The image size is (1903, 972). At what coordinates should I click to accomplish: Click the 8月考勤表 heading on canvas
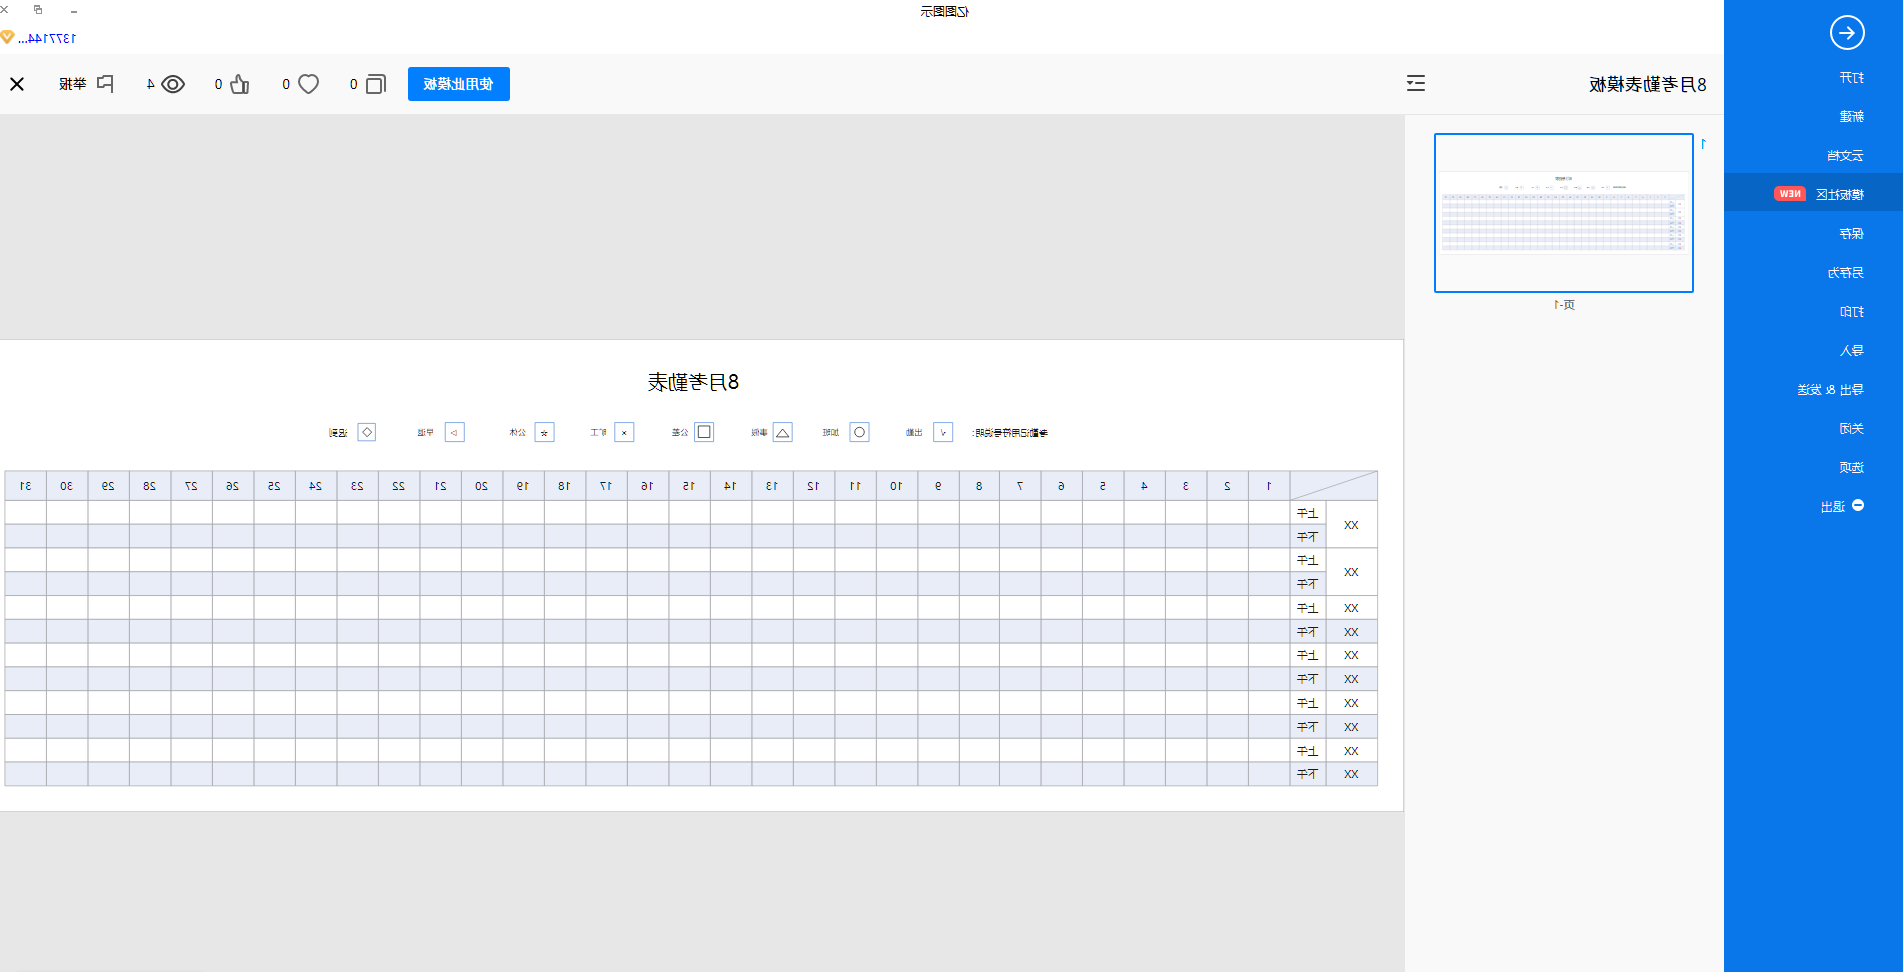coord(693,382)
